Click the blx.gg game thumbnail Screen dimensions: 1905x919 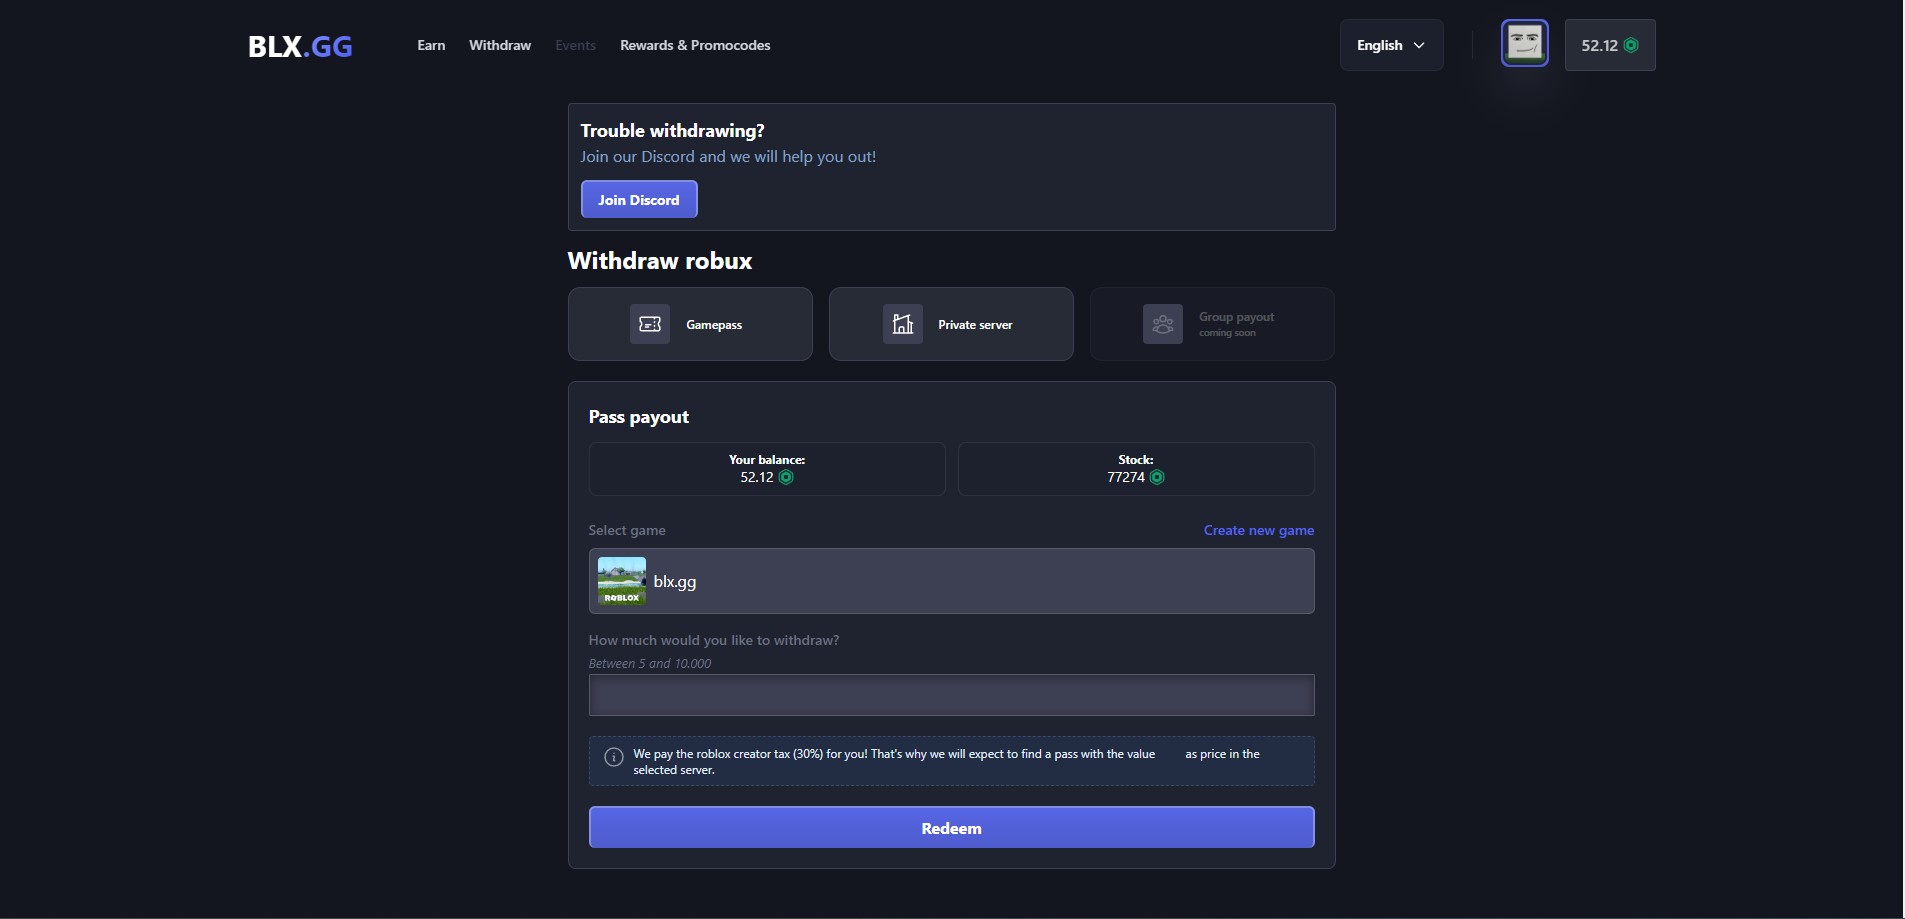coord(622,581)
